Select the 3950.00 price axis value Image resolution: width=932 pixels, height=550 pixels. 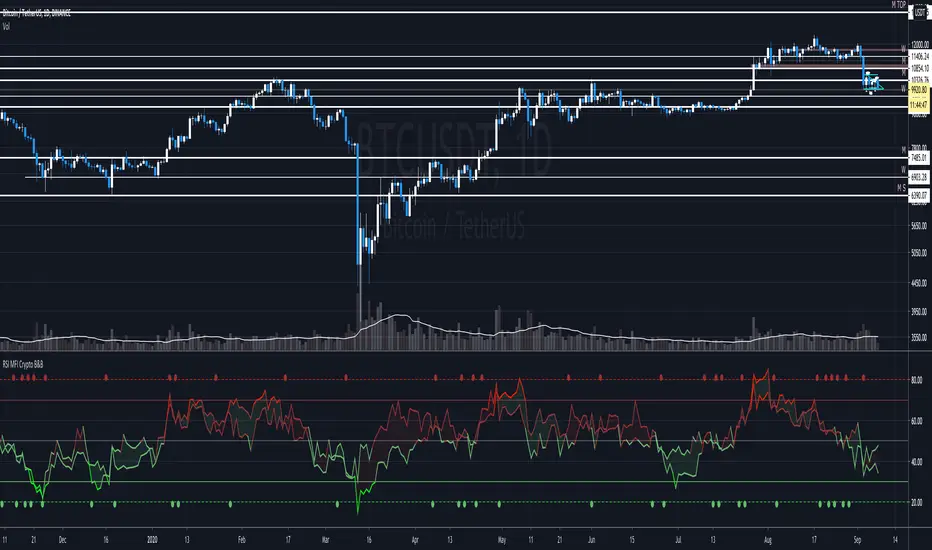920,312
